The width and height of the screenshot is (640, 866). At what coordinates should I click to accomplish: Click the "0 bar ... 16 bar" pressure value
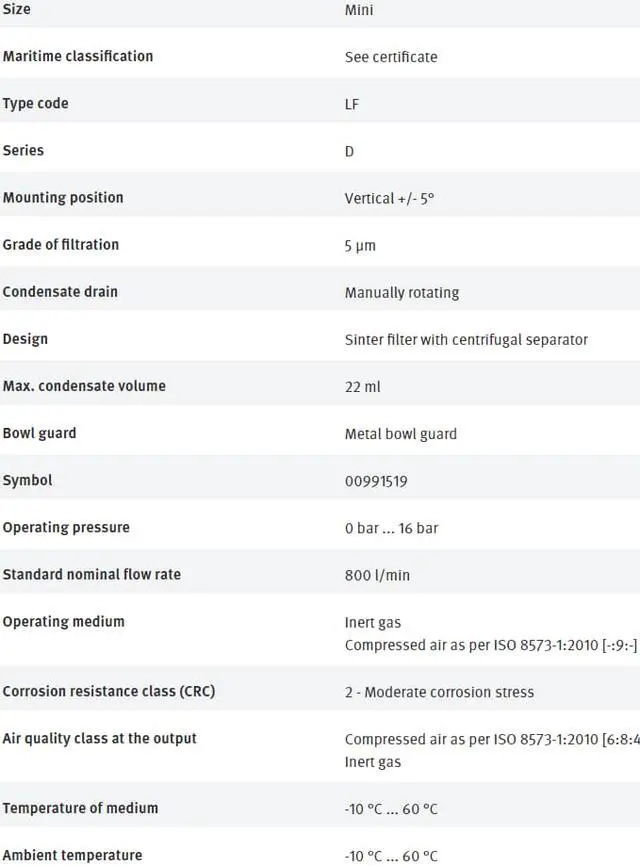pyautogui.click(x=391, y=528)
